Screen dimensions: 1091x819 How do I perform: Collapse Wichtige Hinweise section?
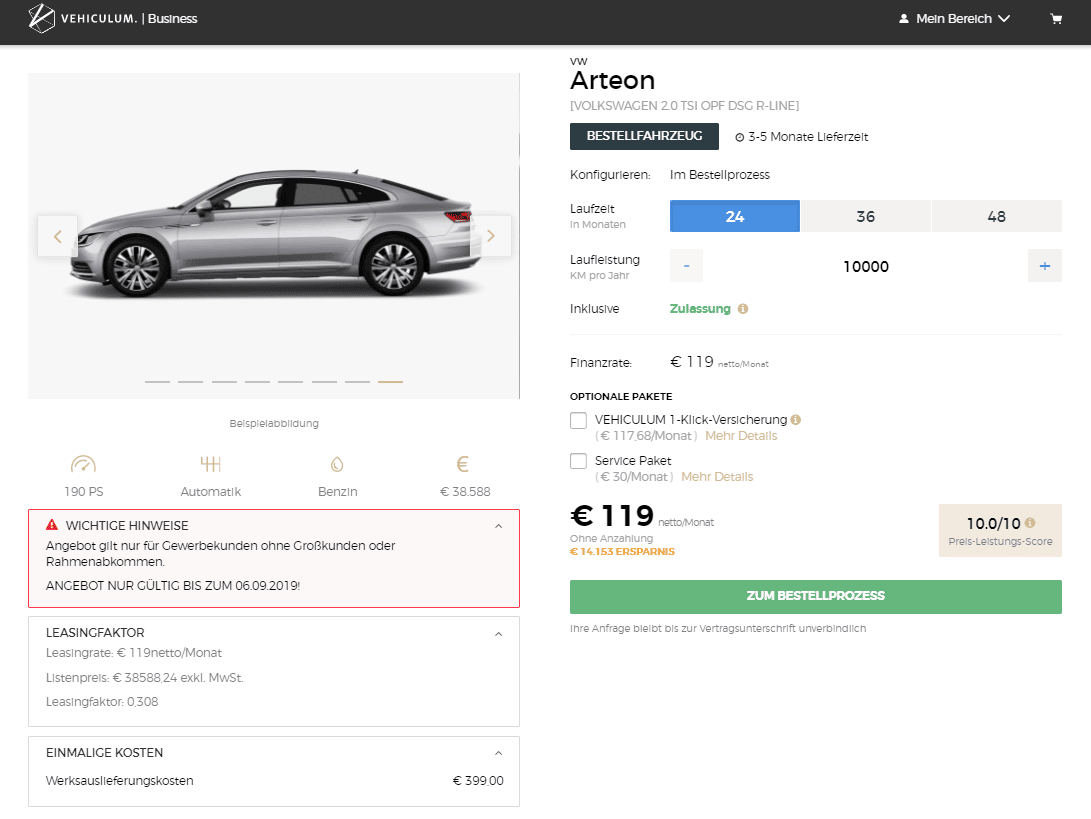[498, 526]
